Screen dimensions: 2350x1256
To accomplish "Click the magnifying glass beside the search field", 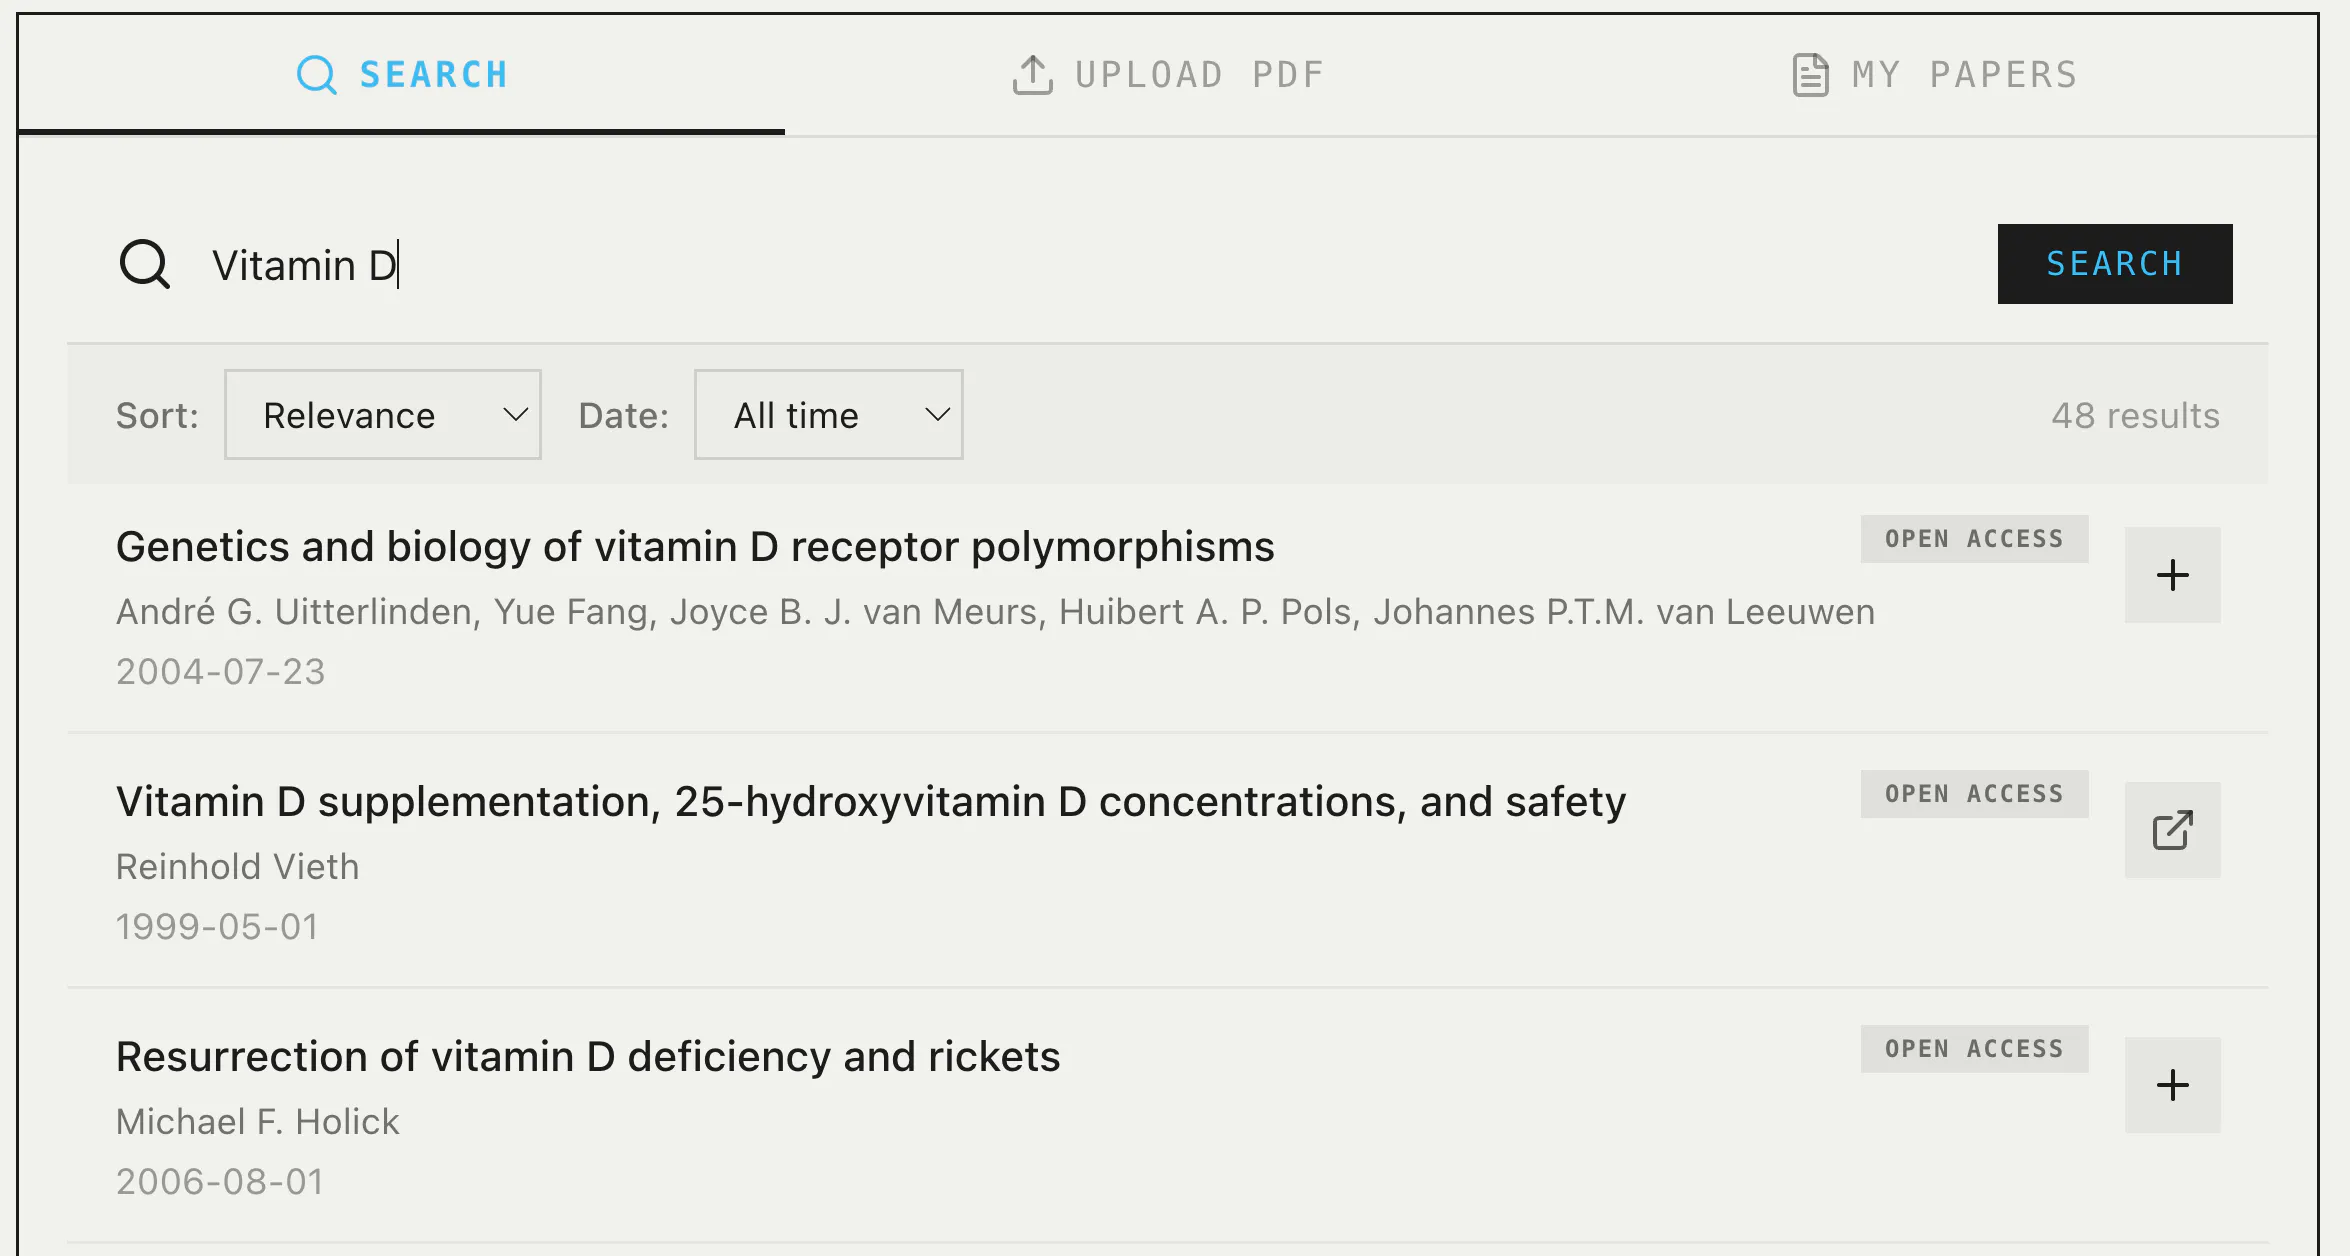I will 145,265.
